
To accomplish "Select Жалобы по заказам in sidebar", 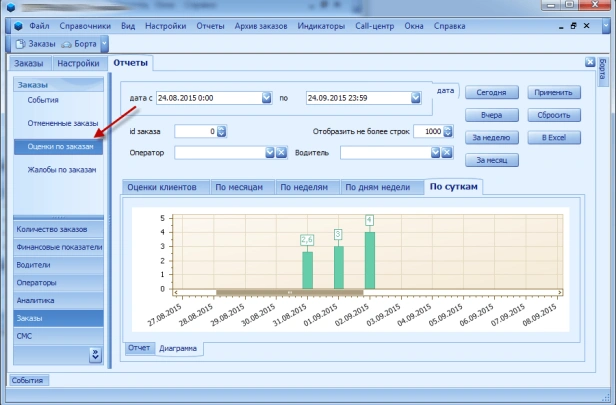I will pos(61,170).
